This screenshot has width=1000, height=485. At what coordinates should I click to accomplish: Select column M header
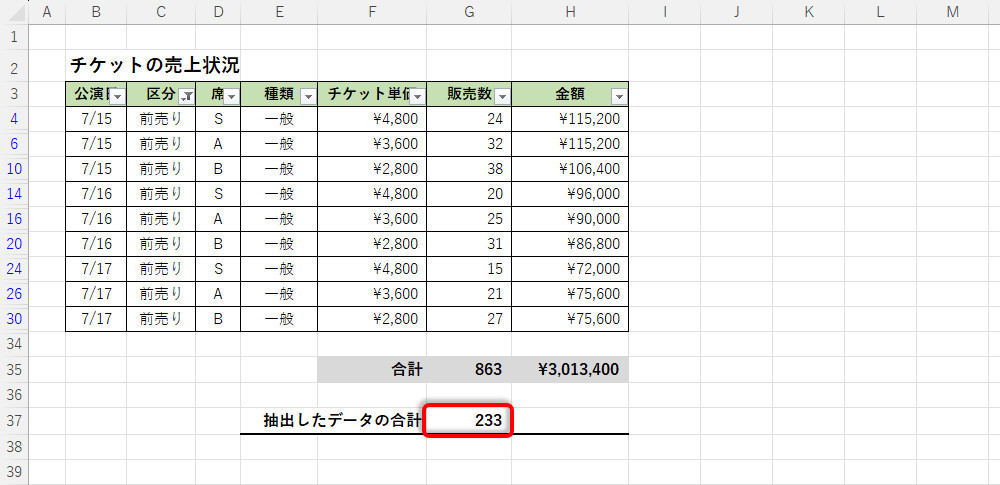953,11
